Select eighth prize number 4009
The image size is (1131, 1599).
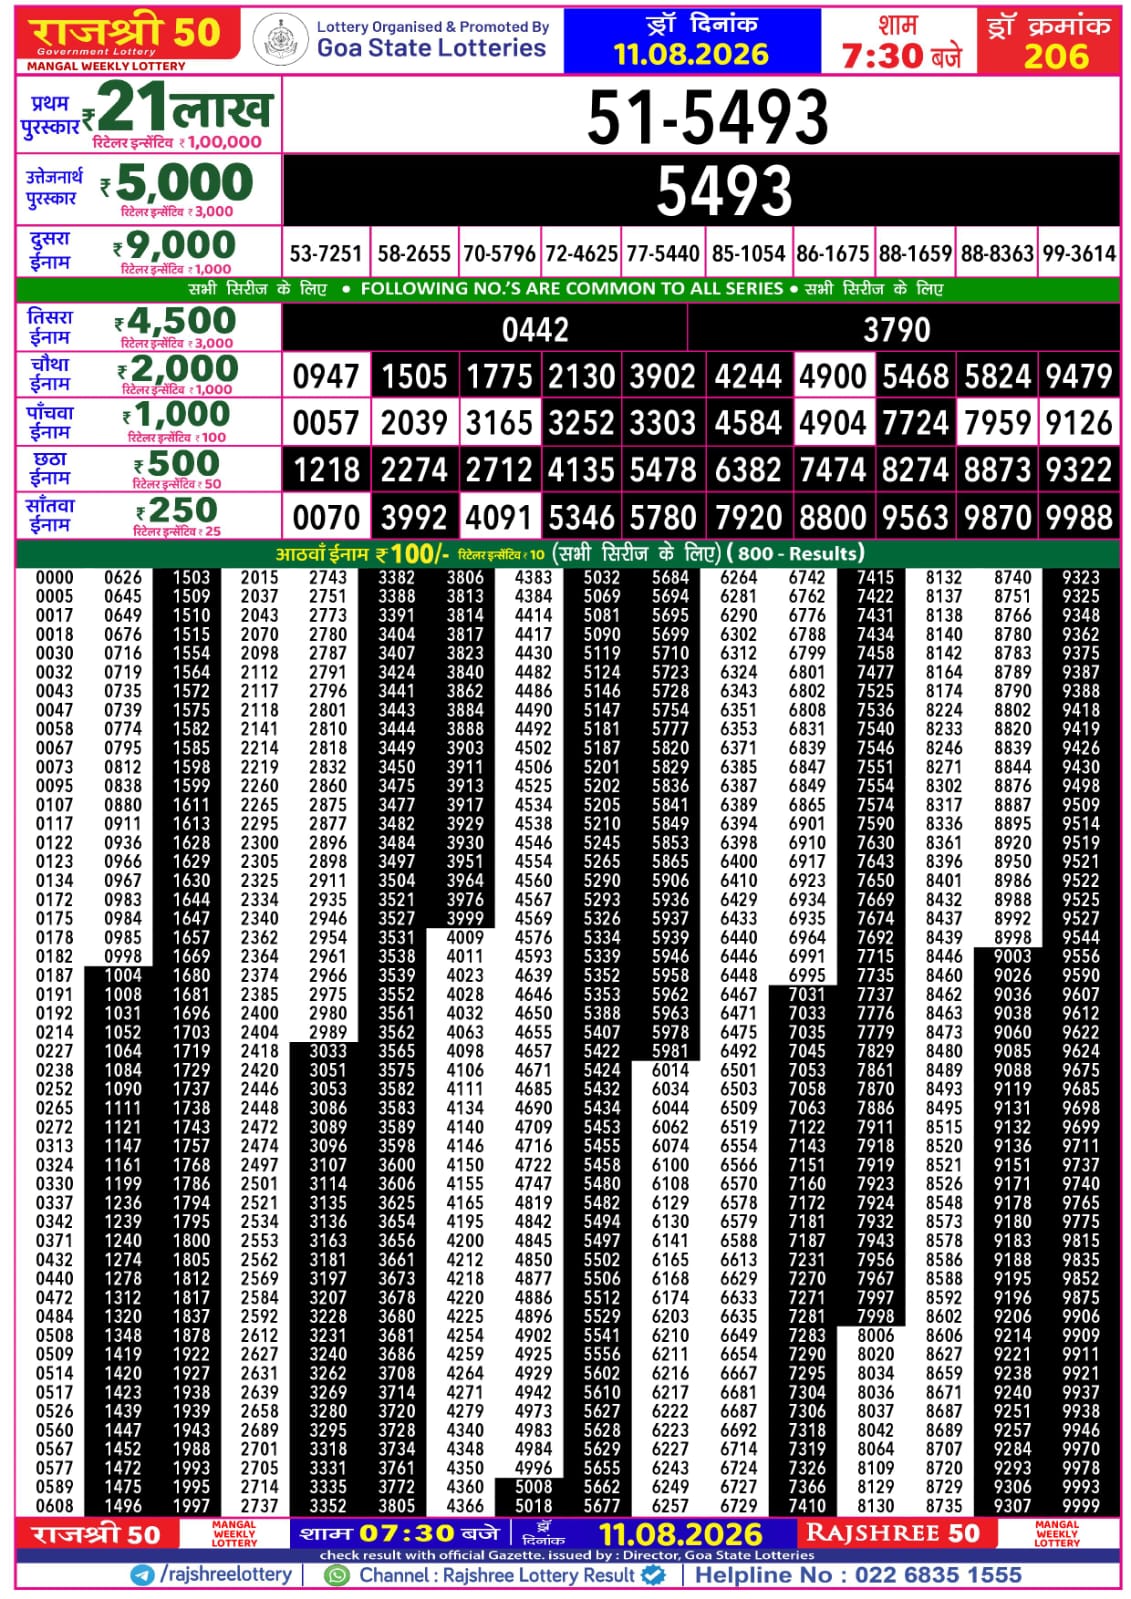[x=465, y=938]
